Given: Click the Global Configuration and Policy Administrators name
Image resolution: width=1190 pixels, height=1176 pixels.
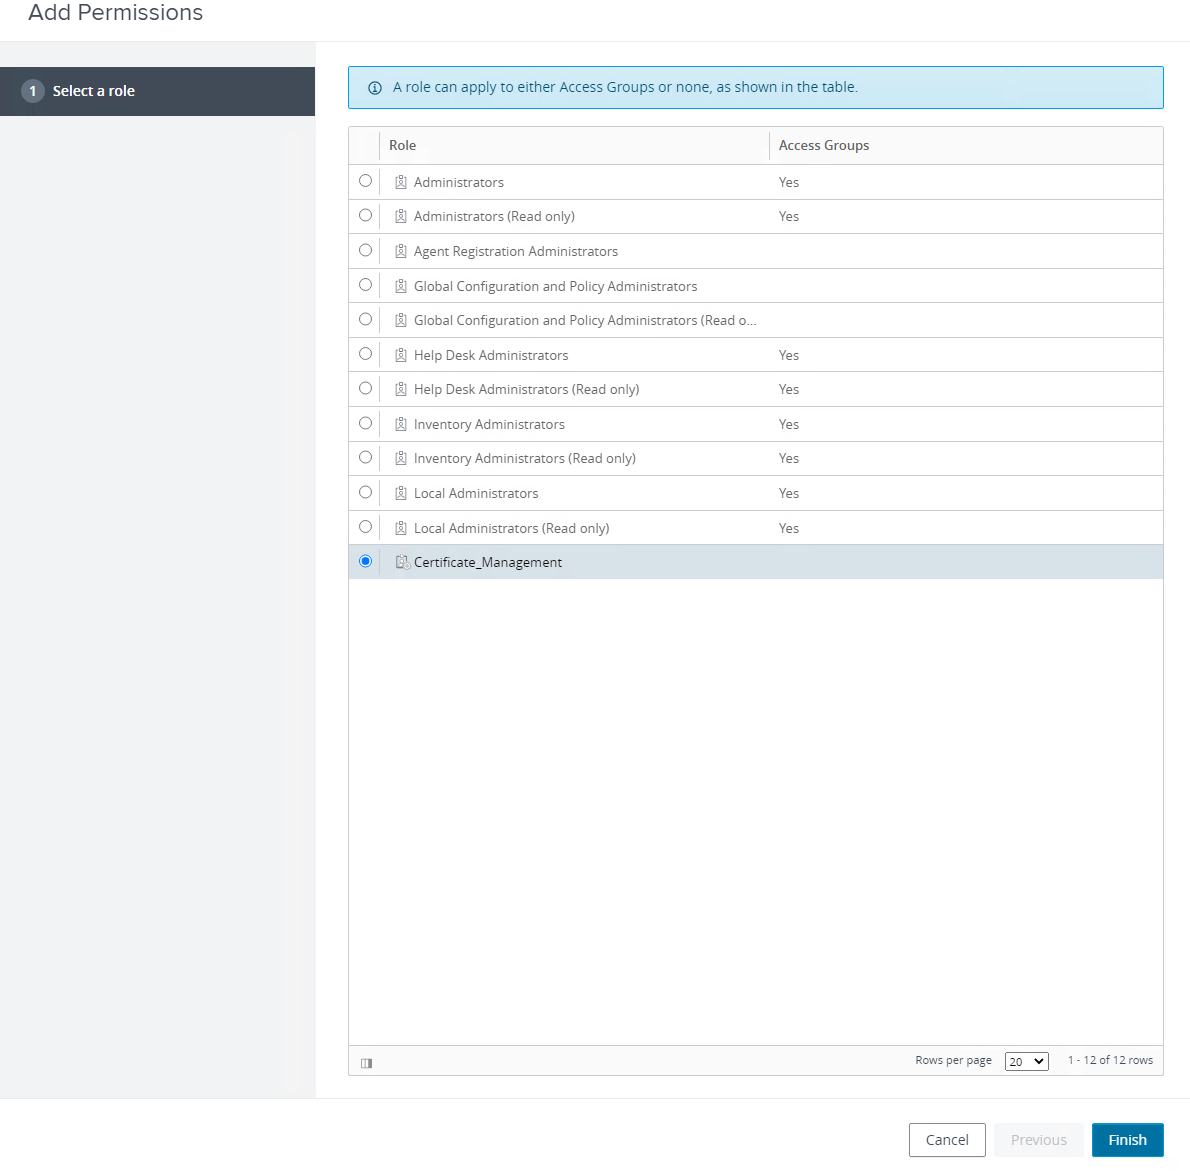Looking at the screenshot, I should click(x=556, y=286).
